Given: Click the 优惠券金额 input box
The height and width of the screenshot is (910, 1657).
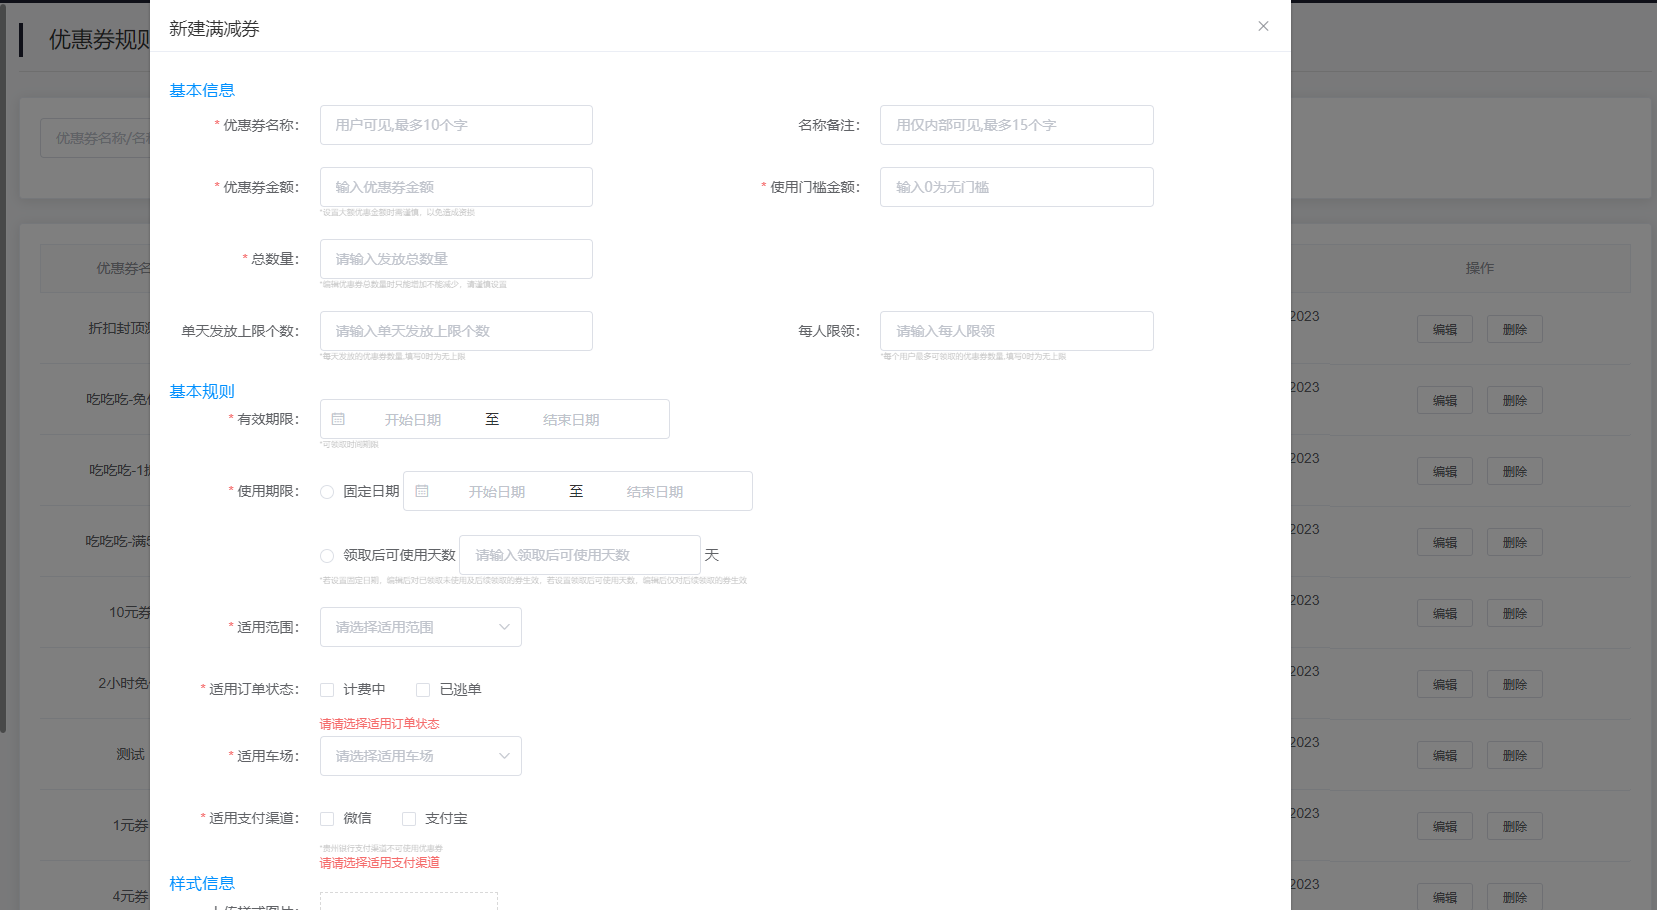Looking at the screenshot, I should (456, 187).
